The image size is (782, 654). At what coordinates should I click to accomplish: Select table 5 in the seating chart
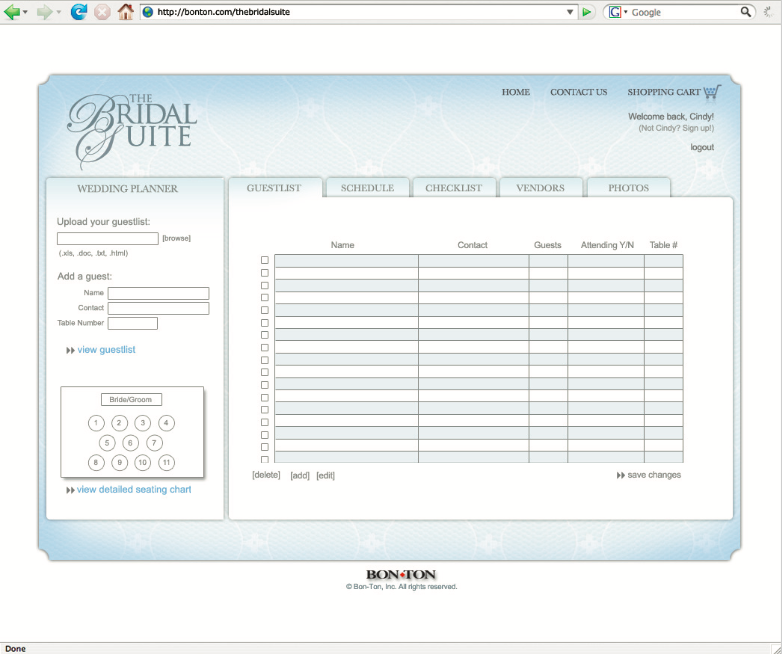point(107,442)
